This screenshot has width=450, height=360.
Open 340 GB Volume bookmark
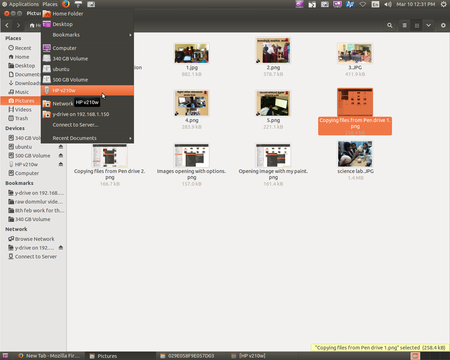(x=29, y=219)
